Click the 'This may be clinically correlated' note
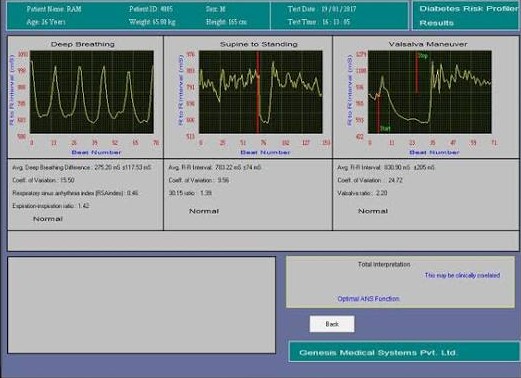The height and width of the screenshot is (378, 521). point(462,275)
